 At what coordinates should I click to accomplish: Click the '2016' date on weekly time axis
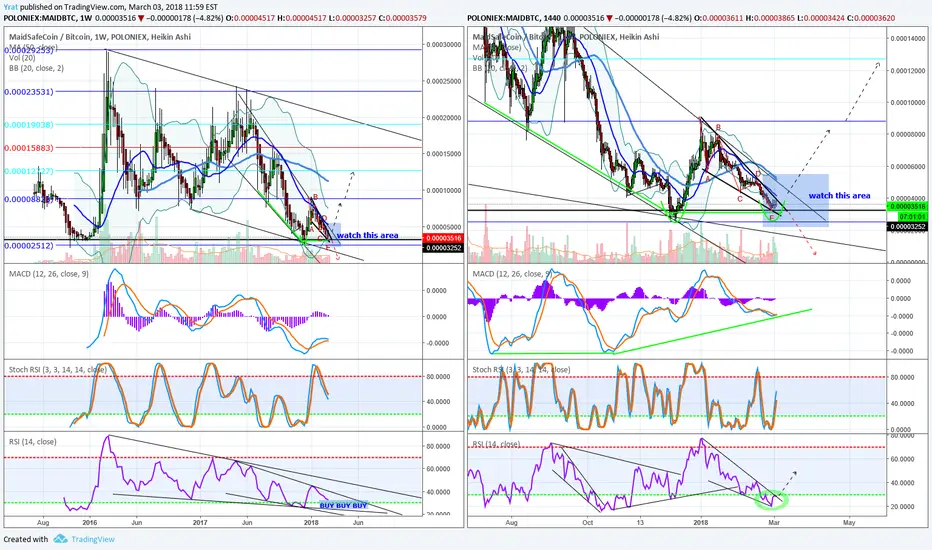click(90, 523)
